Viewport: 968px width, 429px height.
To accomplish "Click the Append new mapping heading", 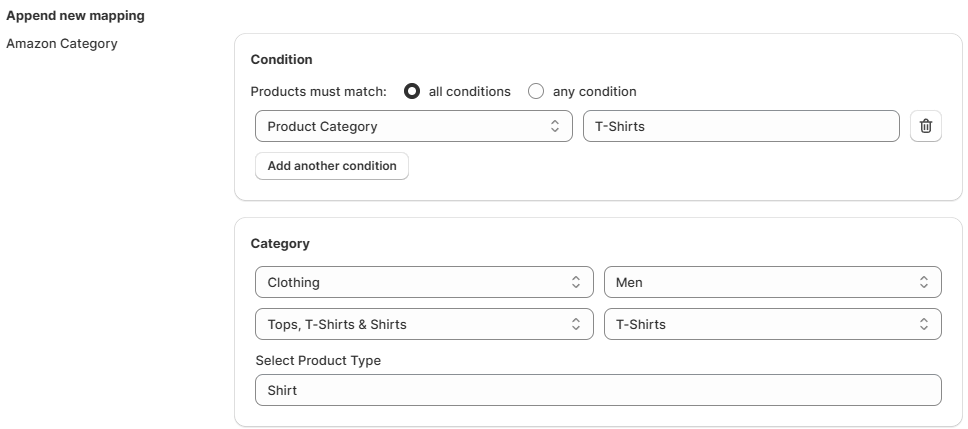I will pyautogui.click(x=75, y=15).
